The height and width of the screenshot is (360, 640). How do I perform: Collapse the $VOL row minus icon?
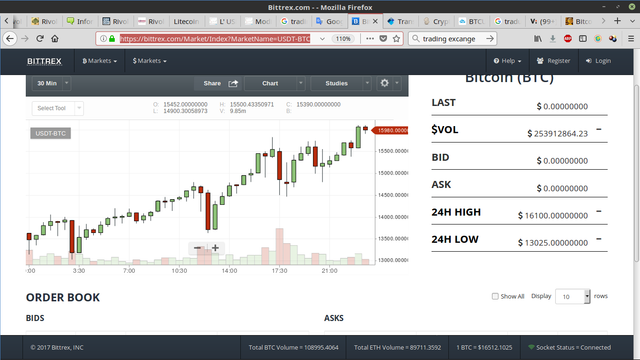(599, 129)
